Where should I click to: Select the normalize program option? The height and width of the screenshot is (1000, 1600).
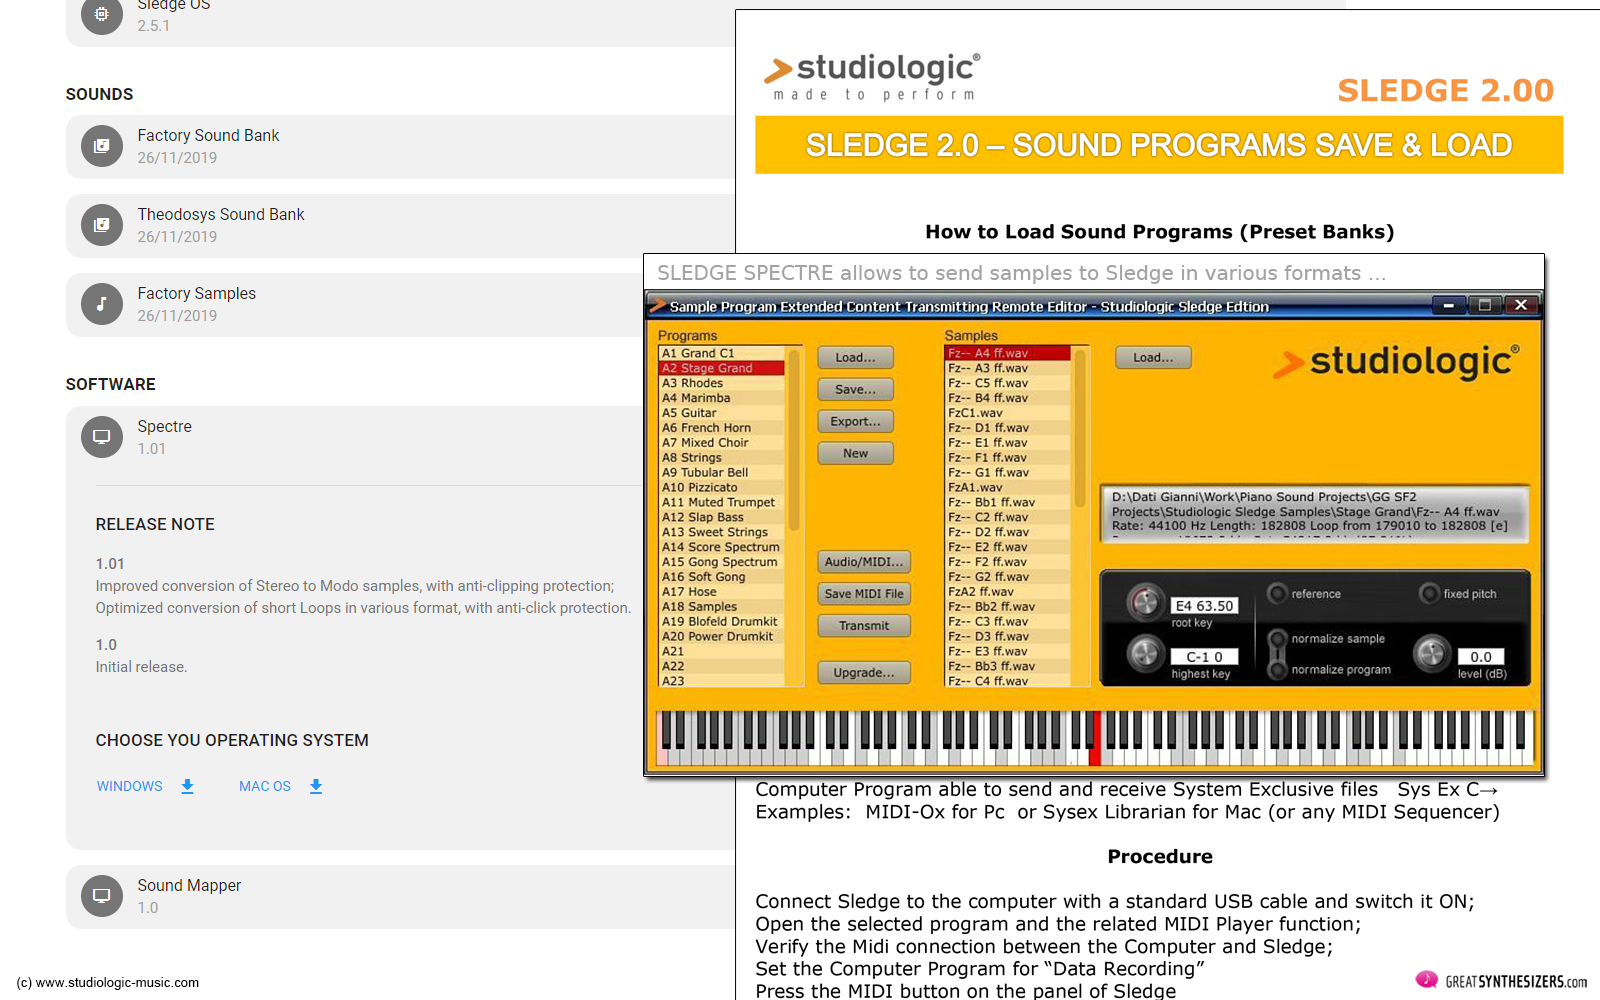pos(1277,670)
